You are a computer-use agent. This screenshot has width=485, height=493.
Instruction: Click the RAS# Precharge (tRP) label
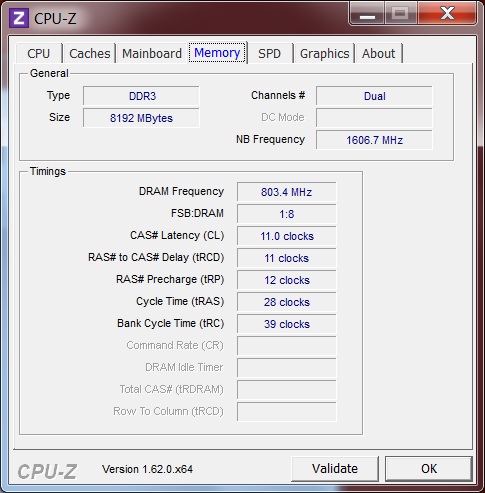coord(170,279)
